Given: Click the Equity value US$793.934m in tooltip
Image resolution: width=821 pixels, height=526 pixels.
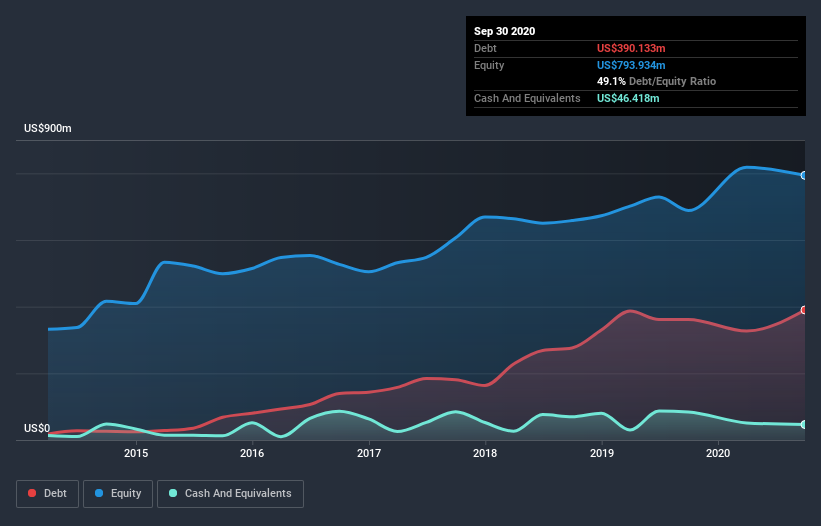Looking at the screenshot, I should coord(631,65).
